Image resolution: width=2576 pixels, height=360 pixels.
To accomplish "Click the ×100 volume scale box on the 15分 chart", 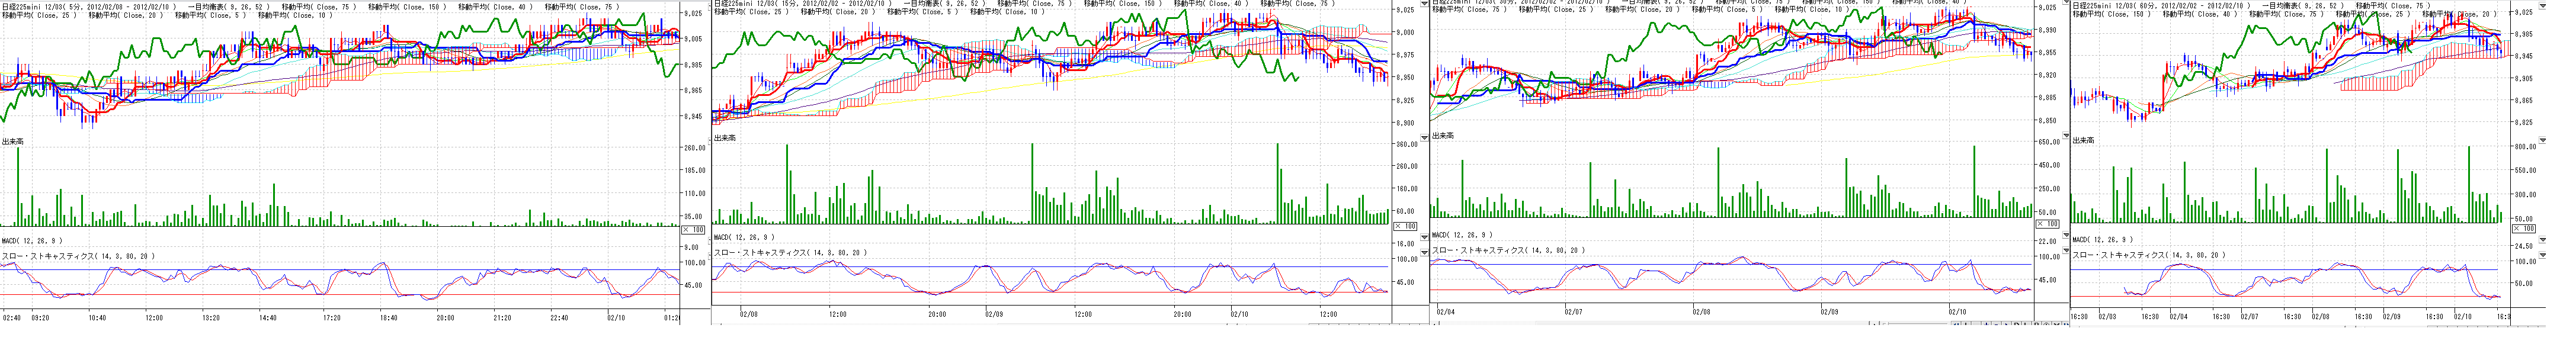I will click(x=1405, y=226).
